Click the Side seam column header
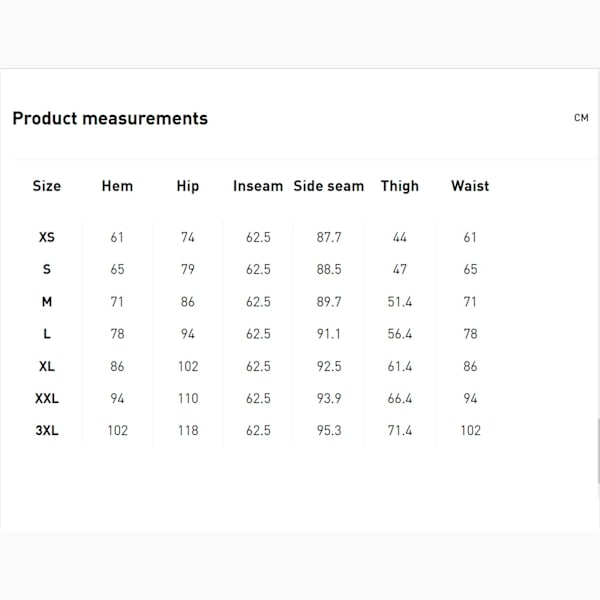 pos(329,186)
